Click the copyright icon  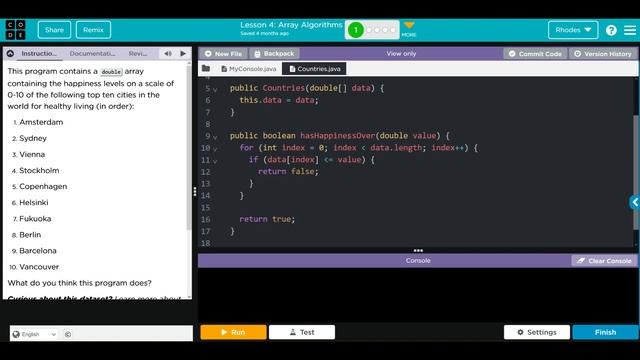(x=68, y=334)
